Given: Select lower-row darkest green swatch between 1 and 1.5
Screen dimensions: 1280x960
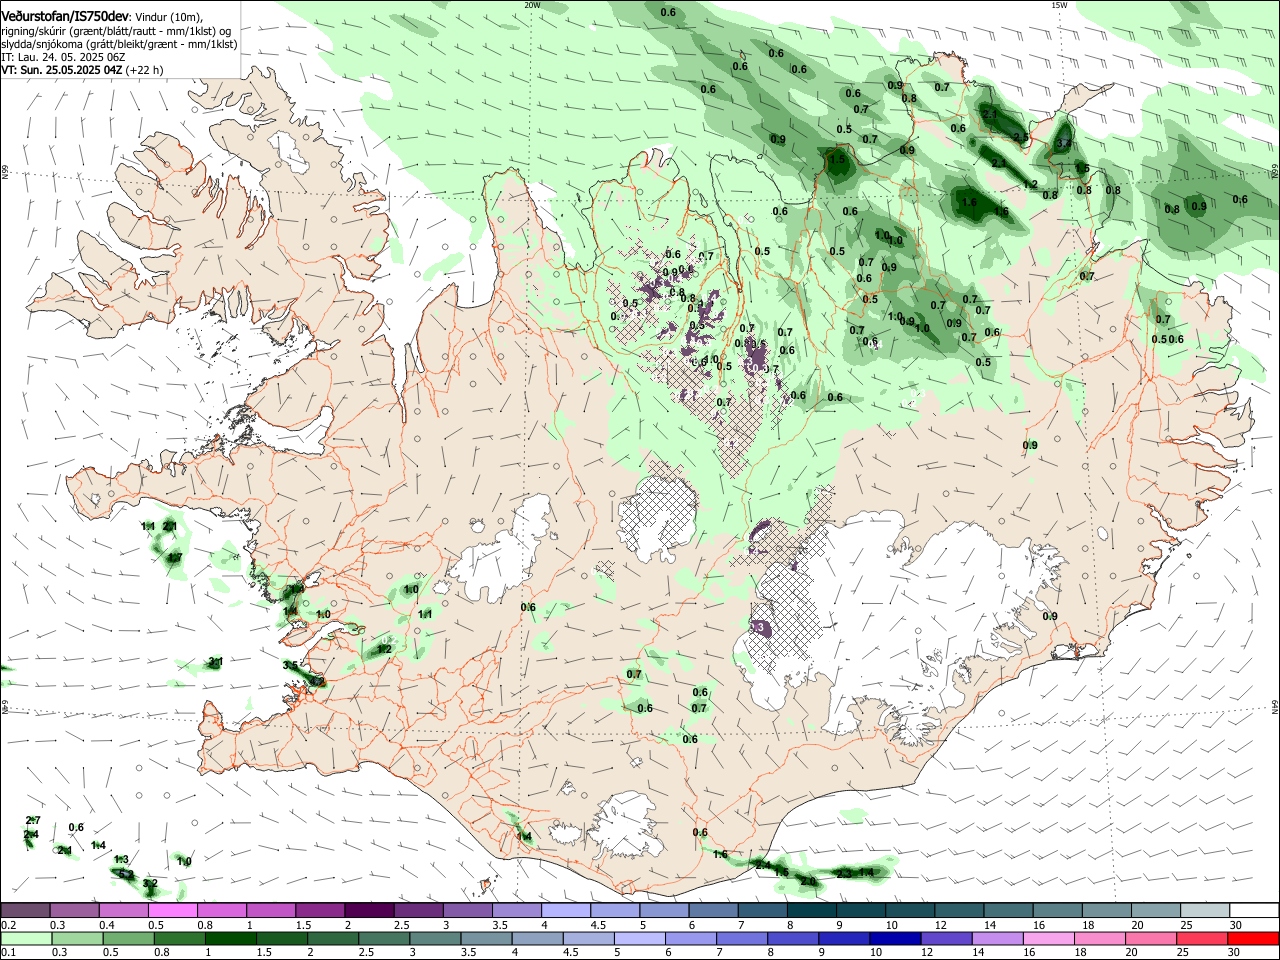Looking at the screenshot, I should click(231, 939).
